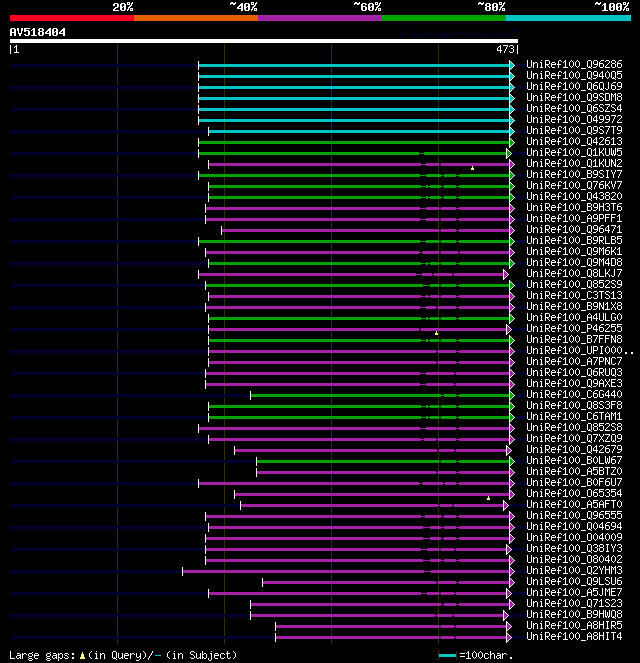Click the yellow query gap marker on the O65354 row
Screen dimensions: 640x663
coord(488,498)
